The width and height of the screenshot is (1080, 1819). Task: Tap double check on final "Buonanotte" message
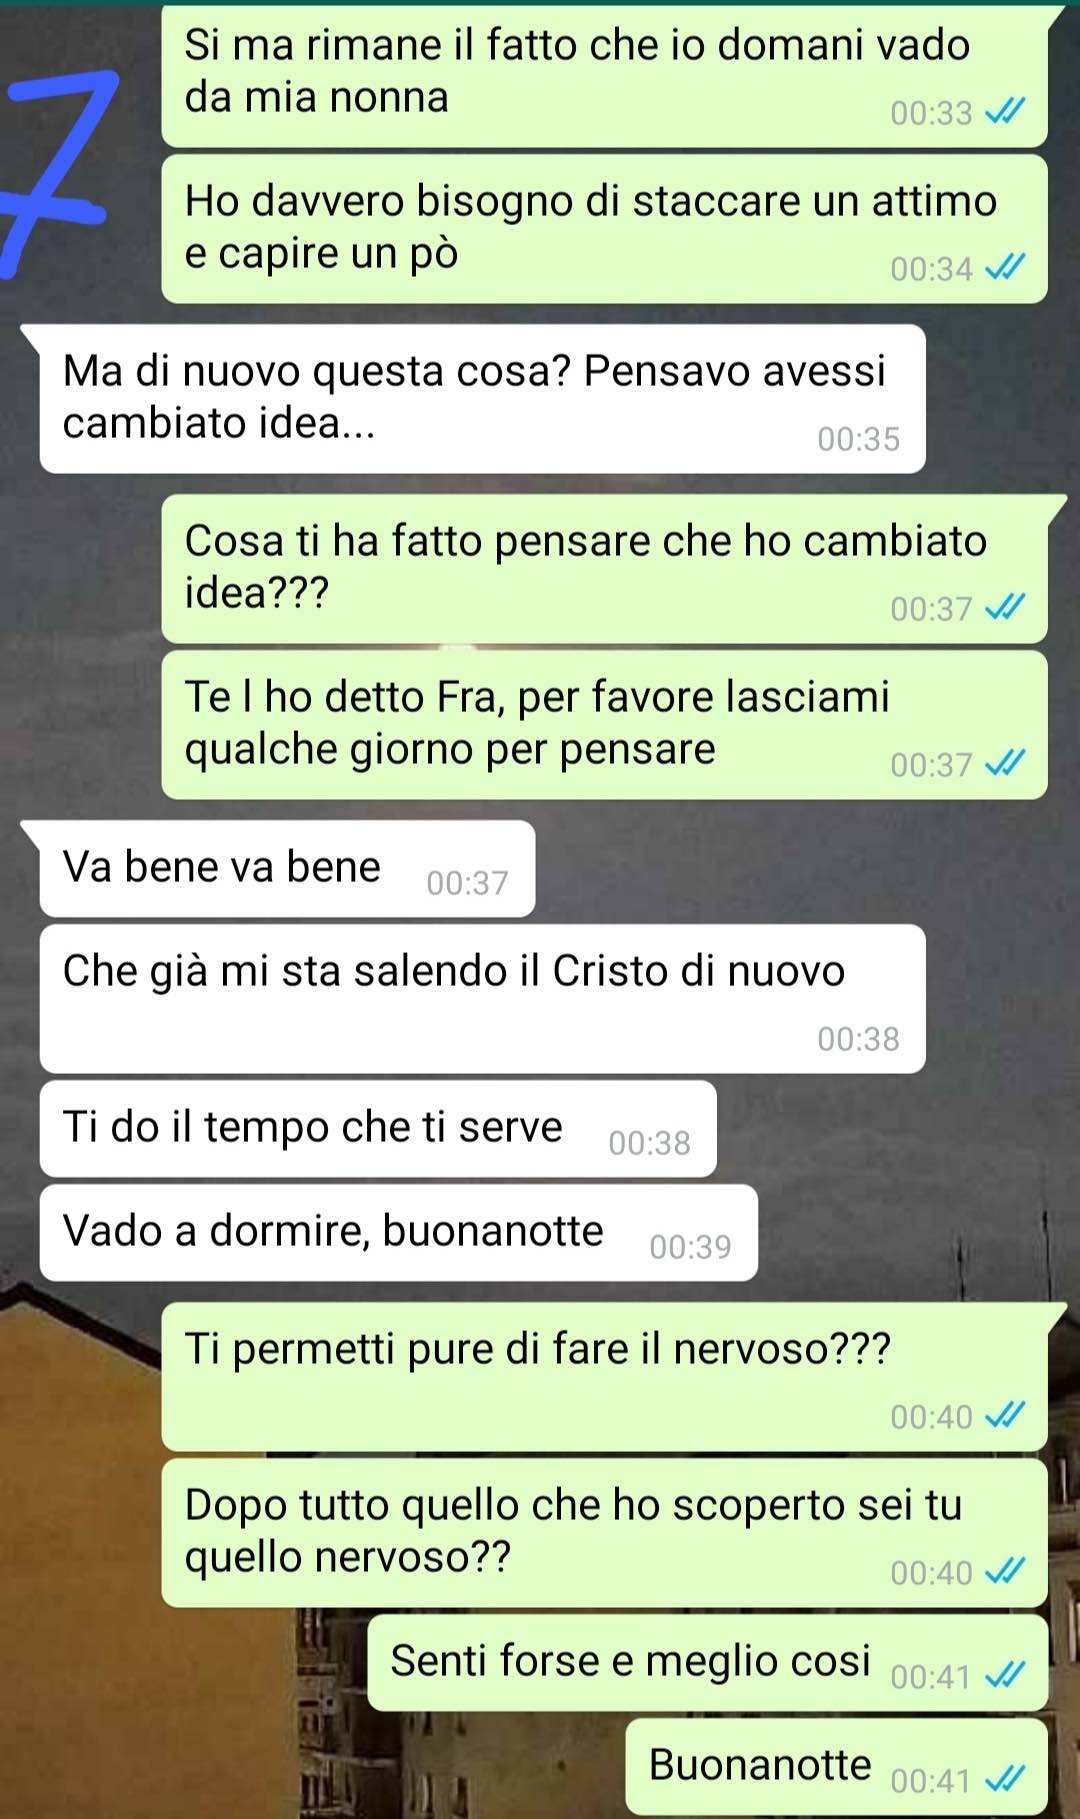[1005, 1779]
